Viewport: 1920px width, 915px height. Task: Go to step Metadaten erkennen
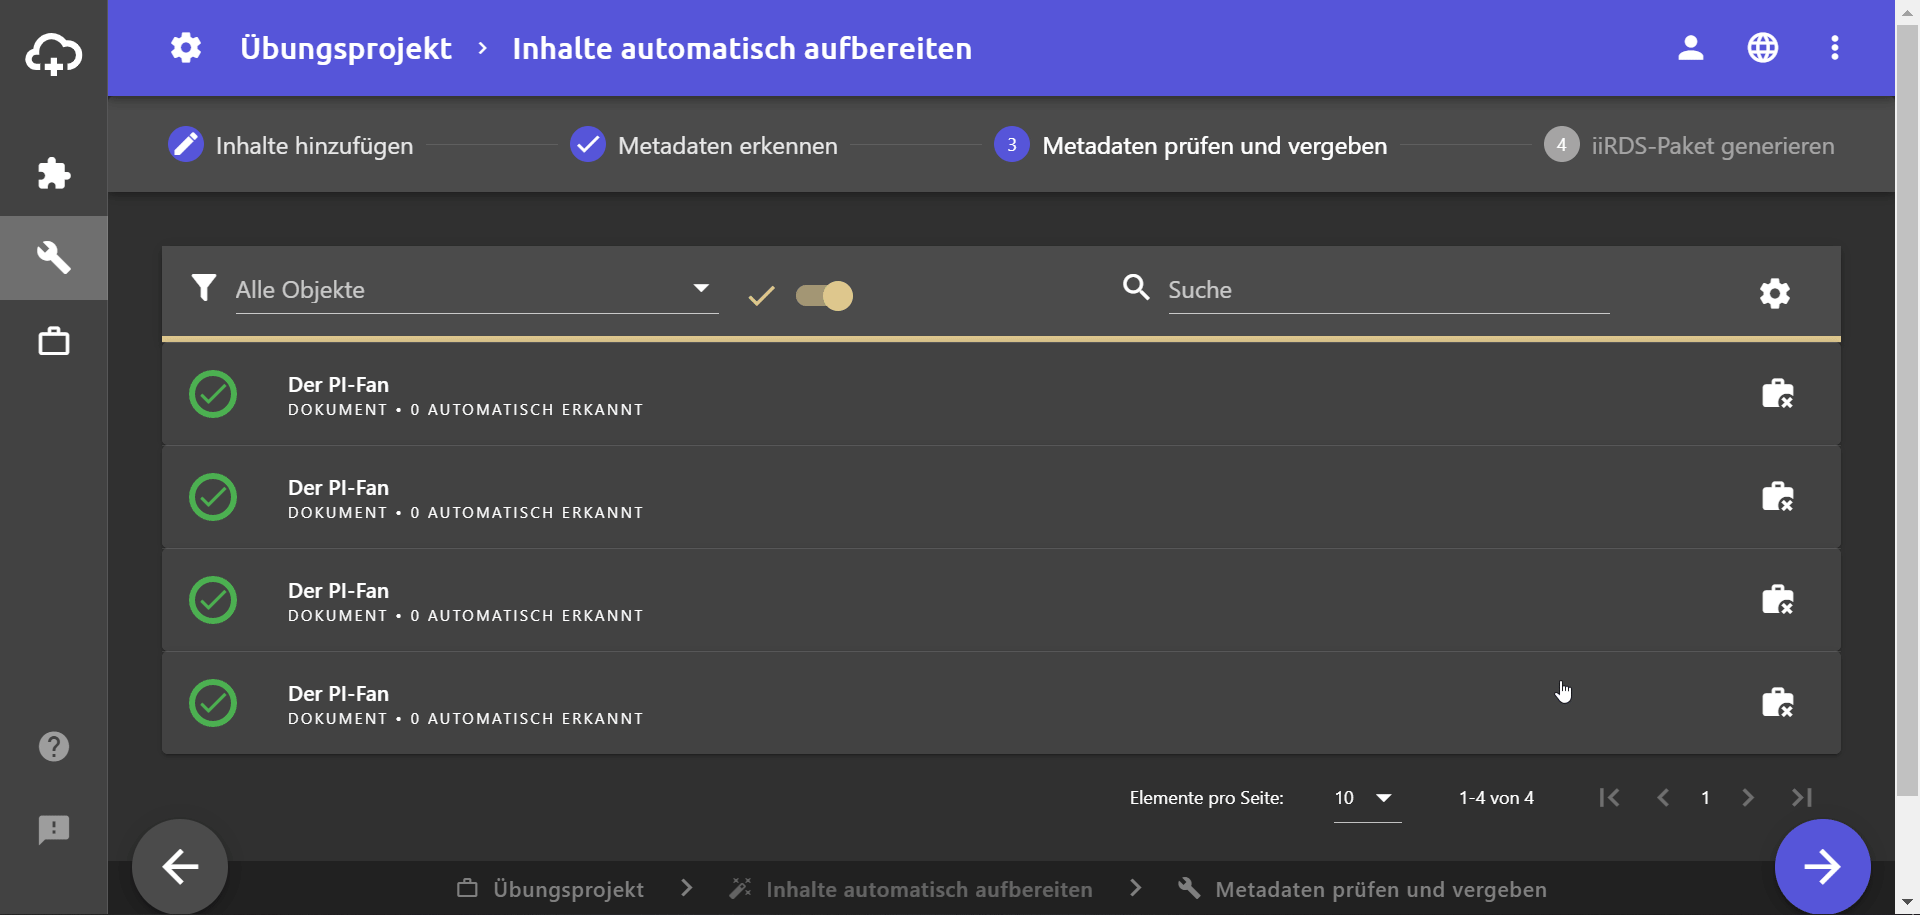[x=704, y=145]
